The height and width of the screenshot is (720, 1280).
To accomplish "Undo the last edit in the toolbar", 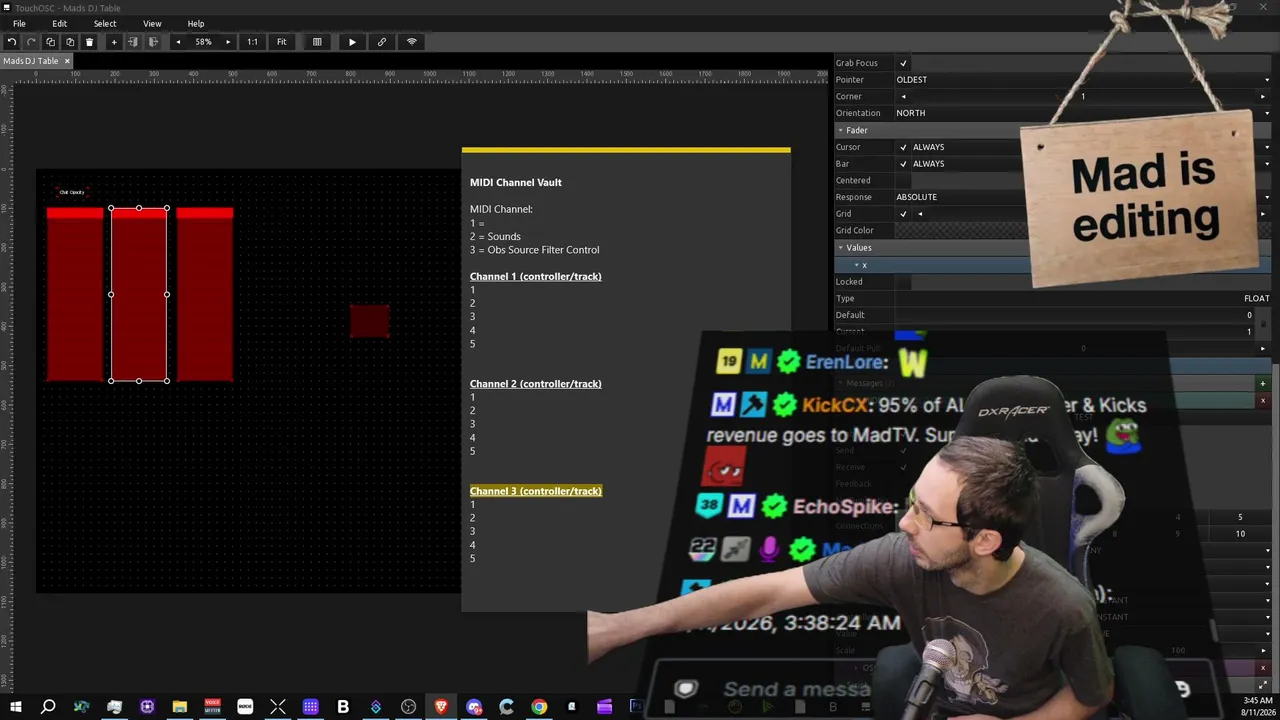I will [11, 42].
